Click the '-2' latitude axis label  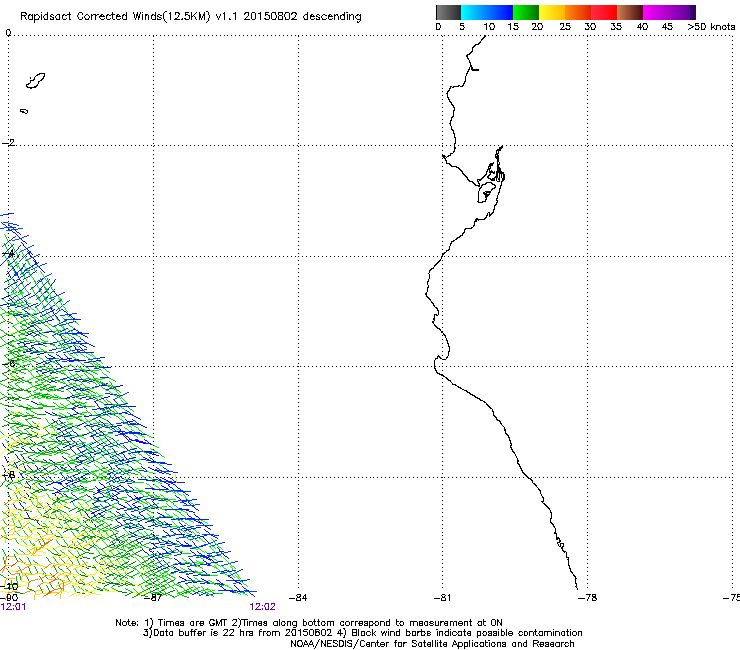coord(8,143)
